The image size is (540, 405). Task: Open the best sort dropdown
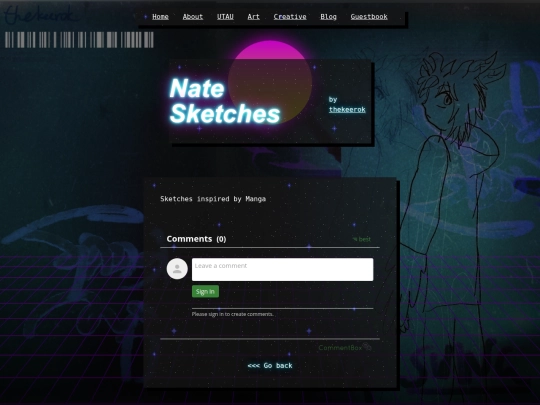(x=362, y=239)
